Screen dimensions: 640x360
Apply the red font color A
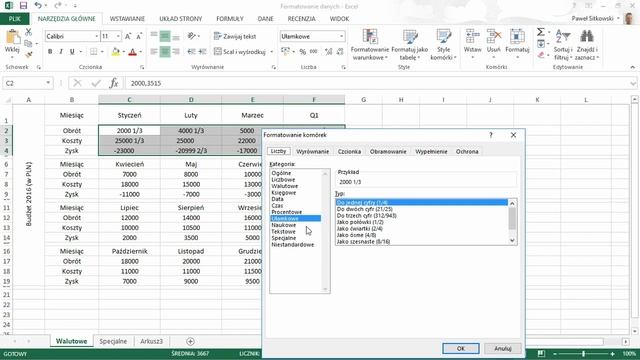click(132, 52)
